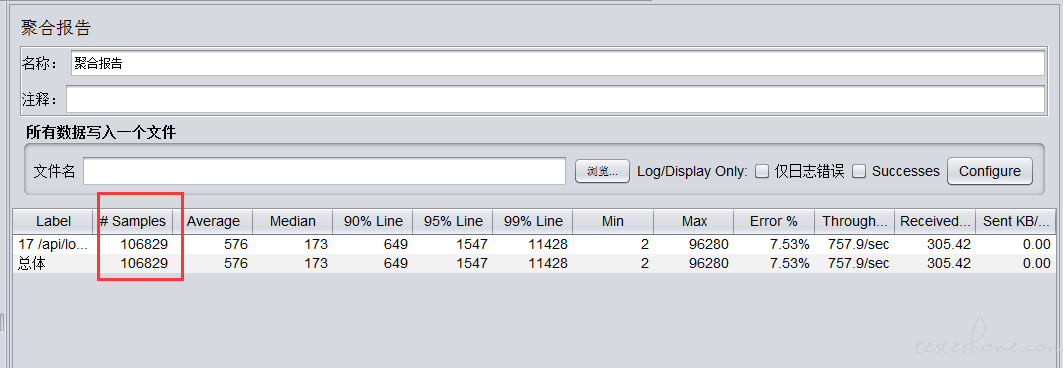Select the 17 /api/lo... result row
Screen dimensions: 1063x368
pos(534,244)
